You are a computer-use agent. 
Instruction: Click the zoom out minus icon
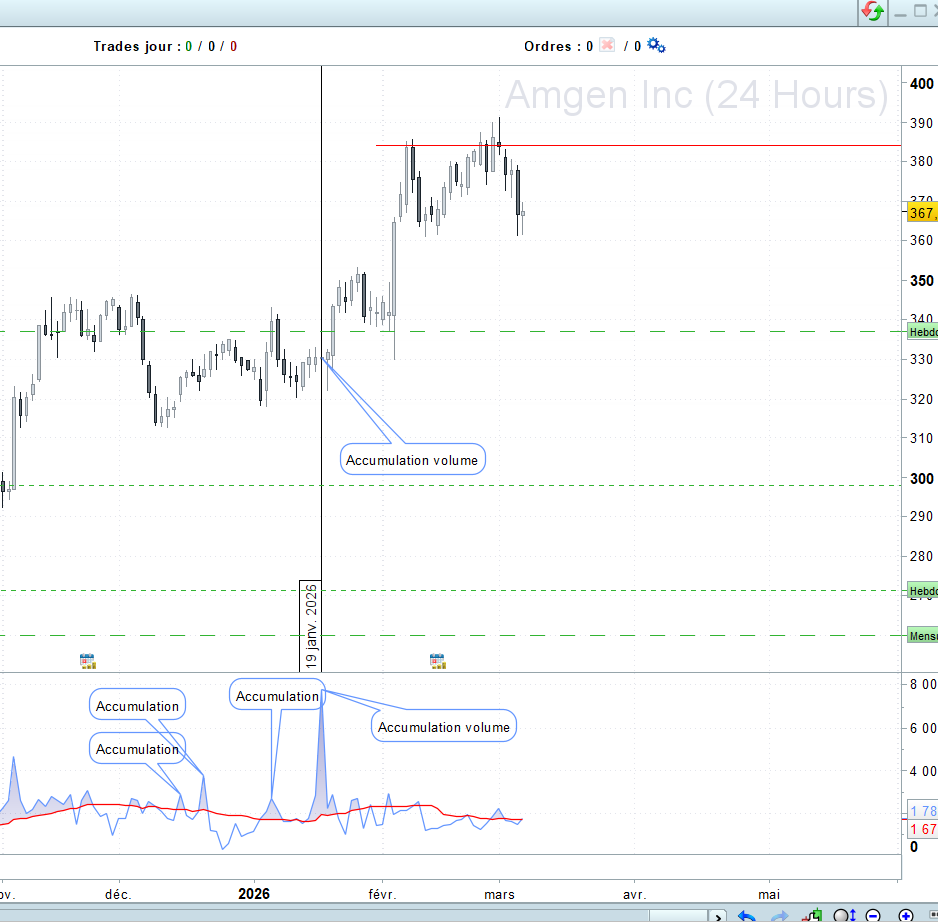click(x=873, y=915)
